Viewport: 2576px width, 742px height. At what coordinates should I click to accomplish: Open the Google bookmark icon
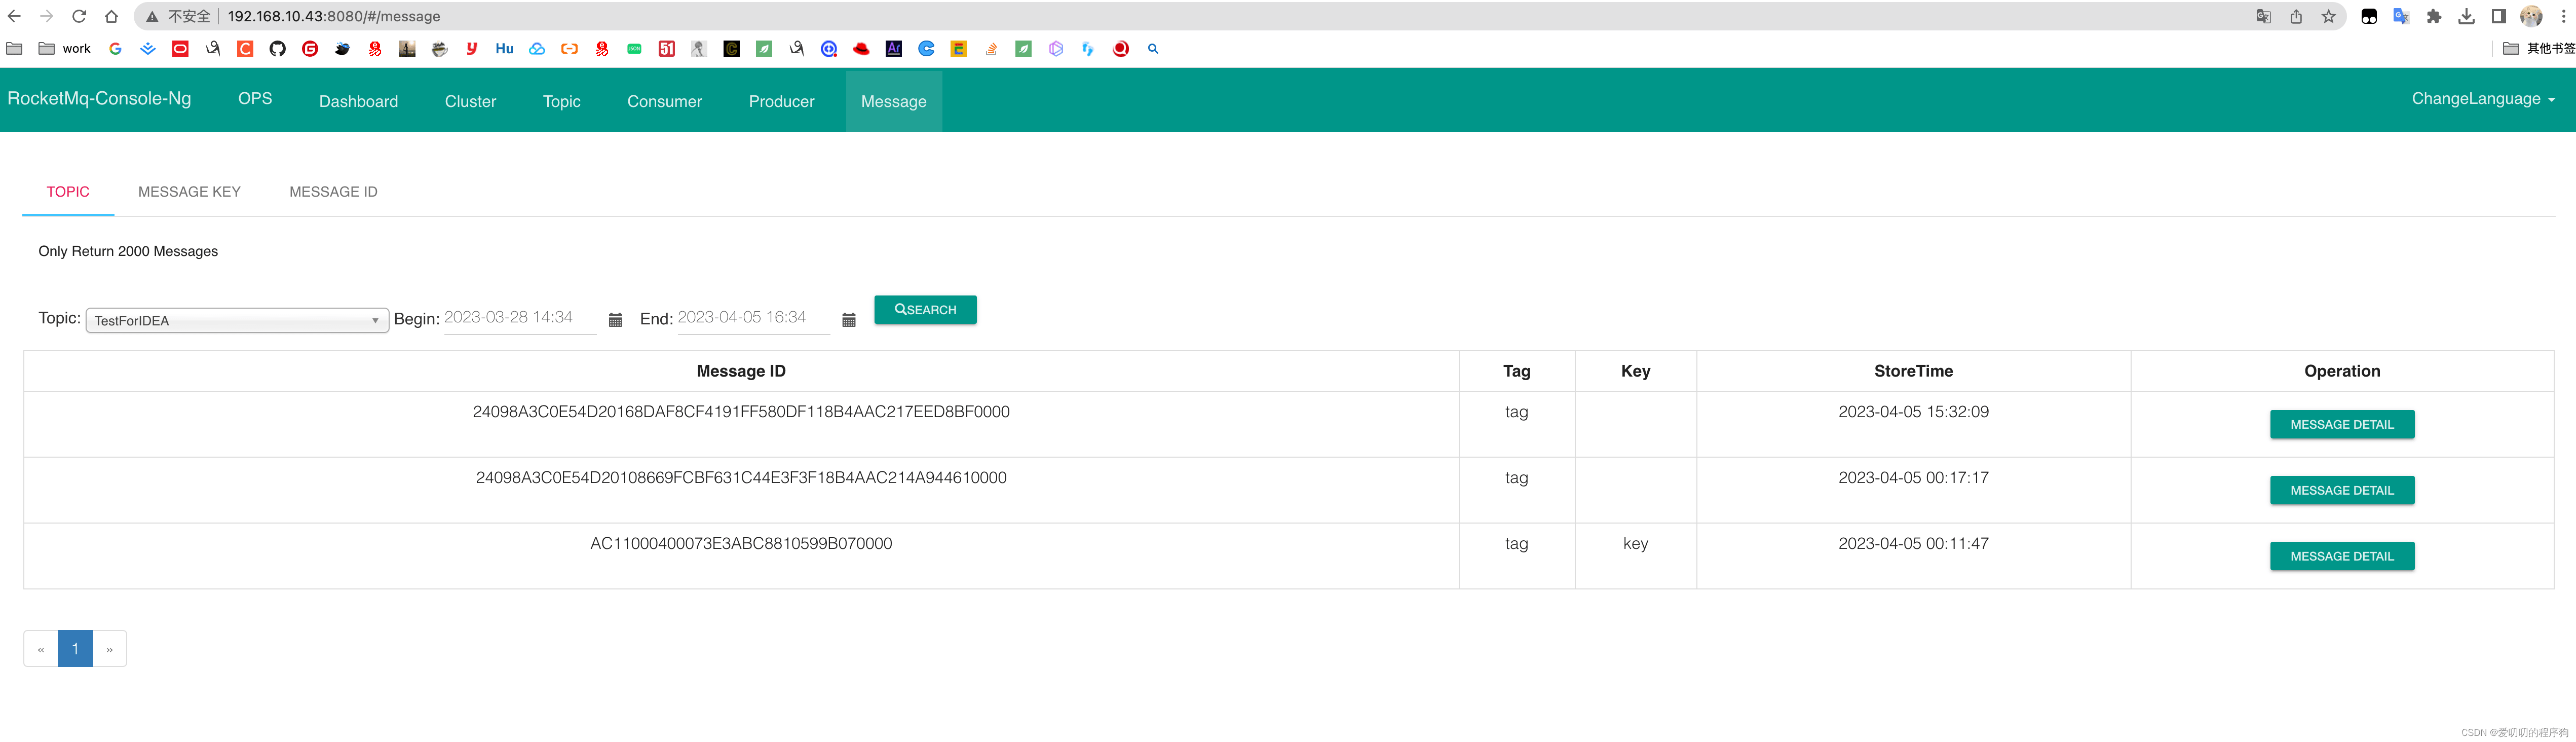click(115, 48)
